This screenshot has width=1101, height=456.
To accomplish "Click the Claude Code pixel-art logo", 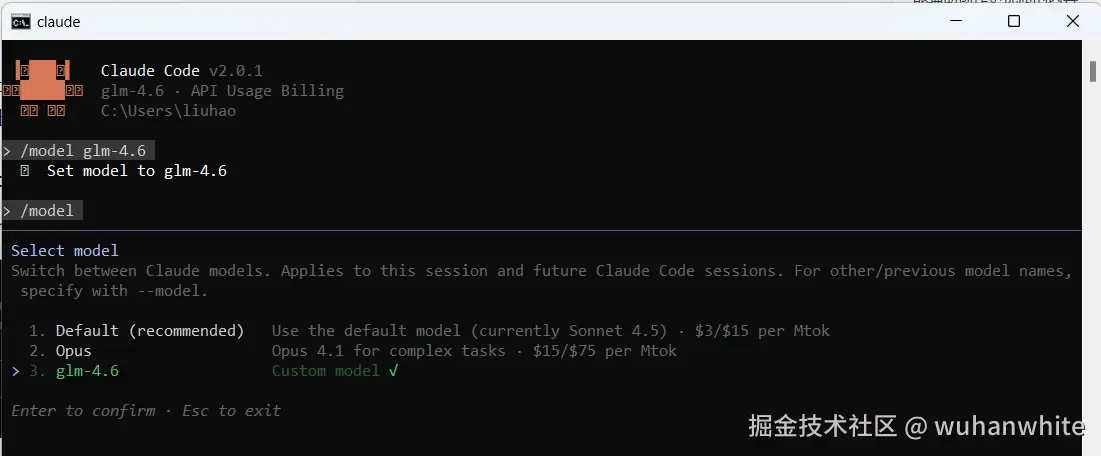I will tap(43, 91).
